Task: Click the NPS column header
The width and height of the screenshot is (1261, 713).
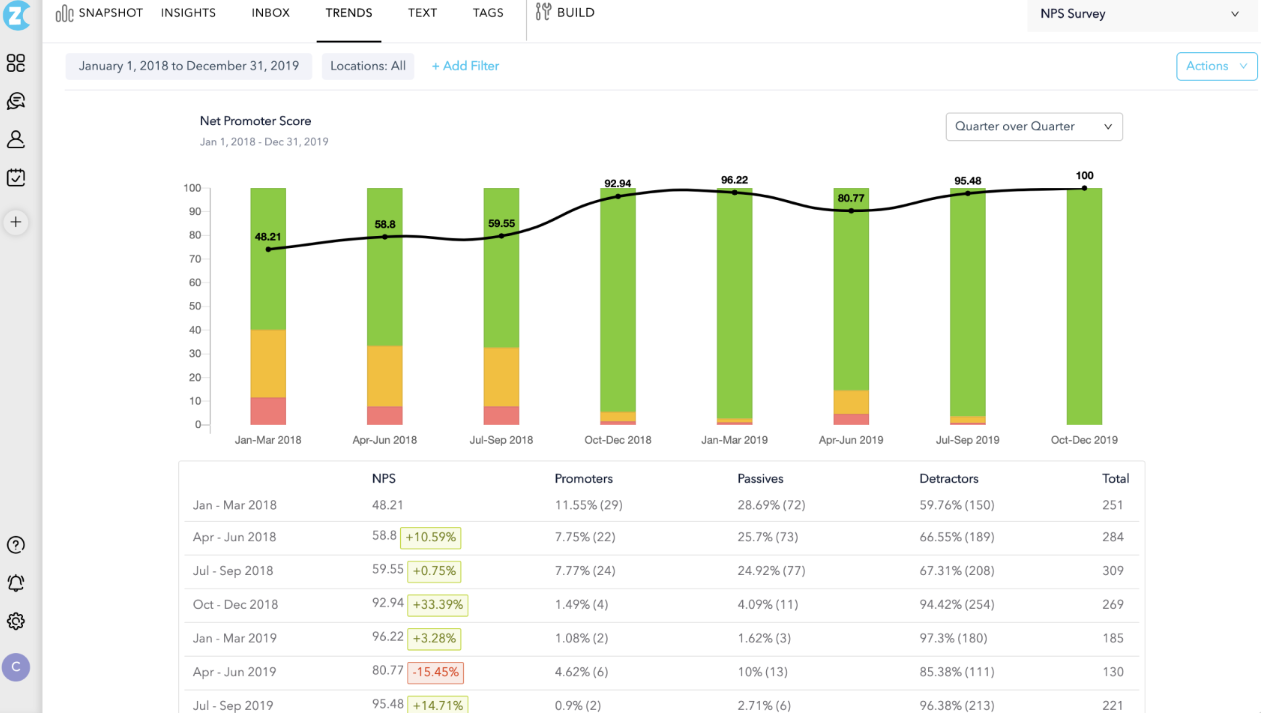Action: coord(384,479)
